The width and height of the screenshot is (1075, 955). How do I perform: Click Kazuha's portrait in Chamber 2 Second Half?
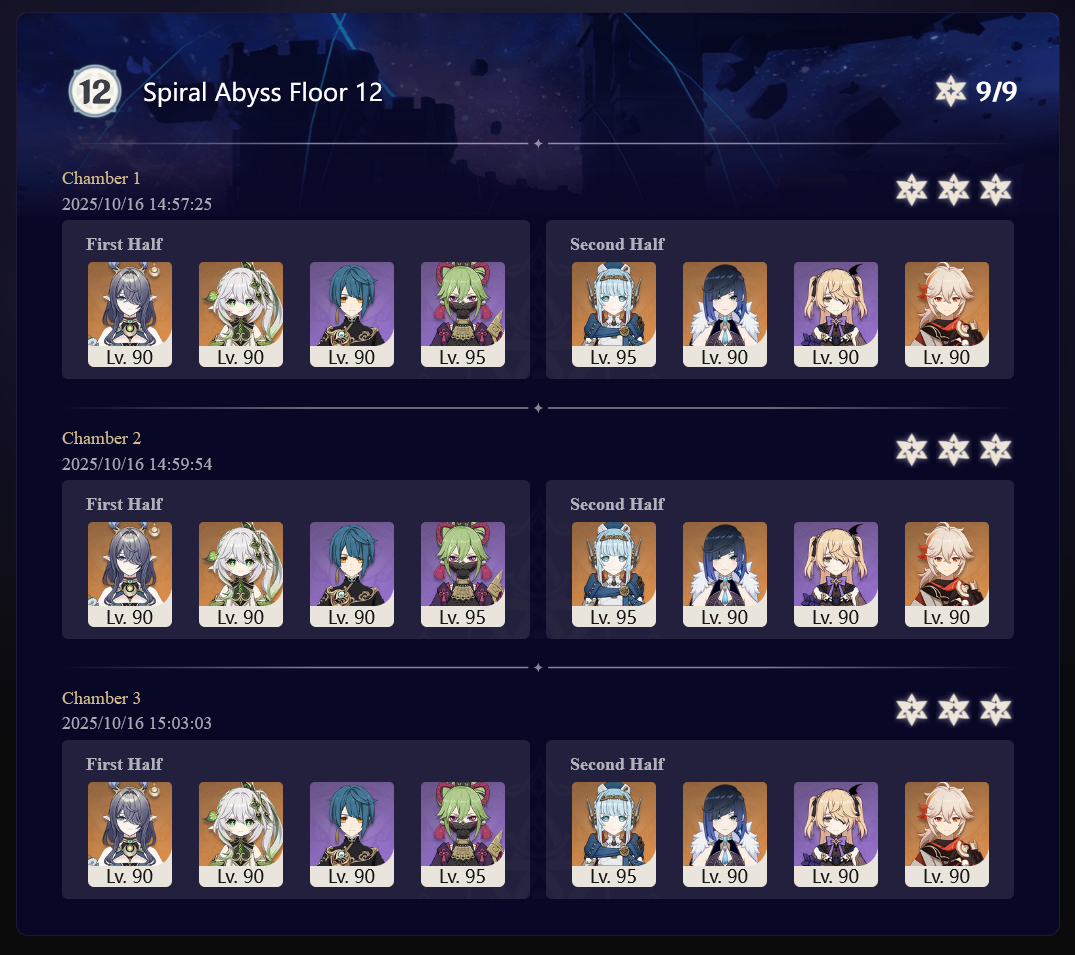pyautogui.click(x=947, y=575)
